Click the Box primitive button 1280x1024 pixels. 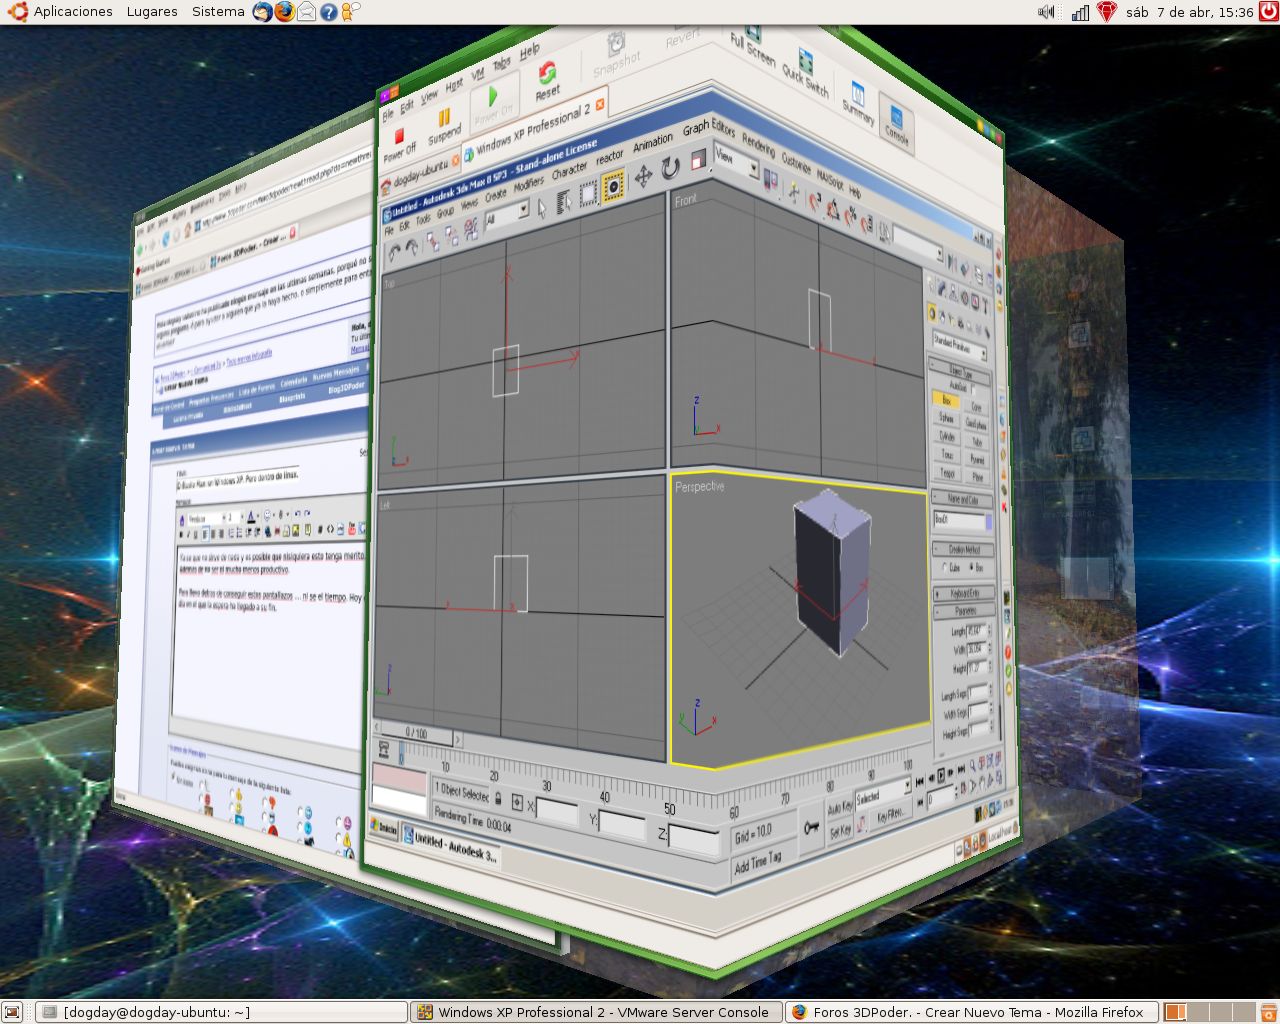[946, 399]
